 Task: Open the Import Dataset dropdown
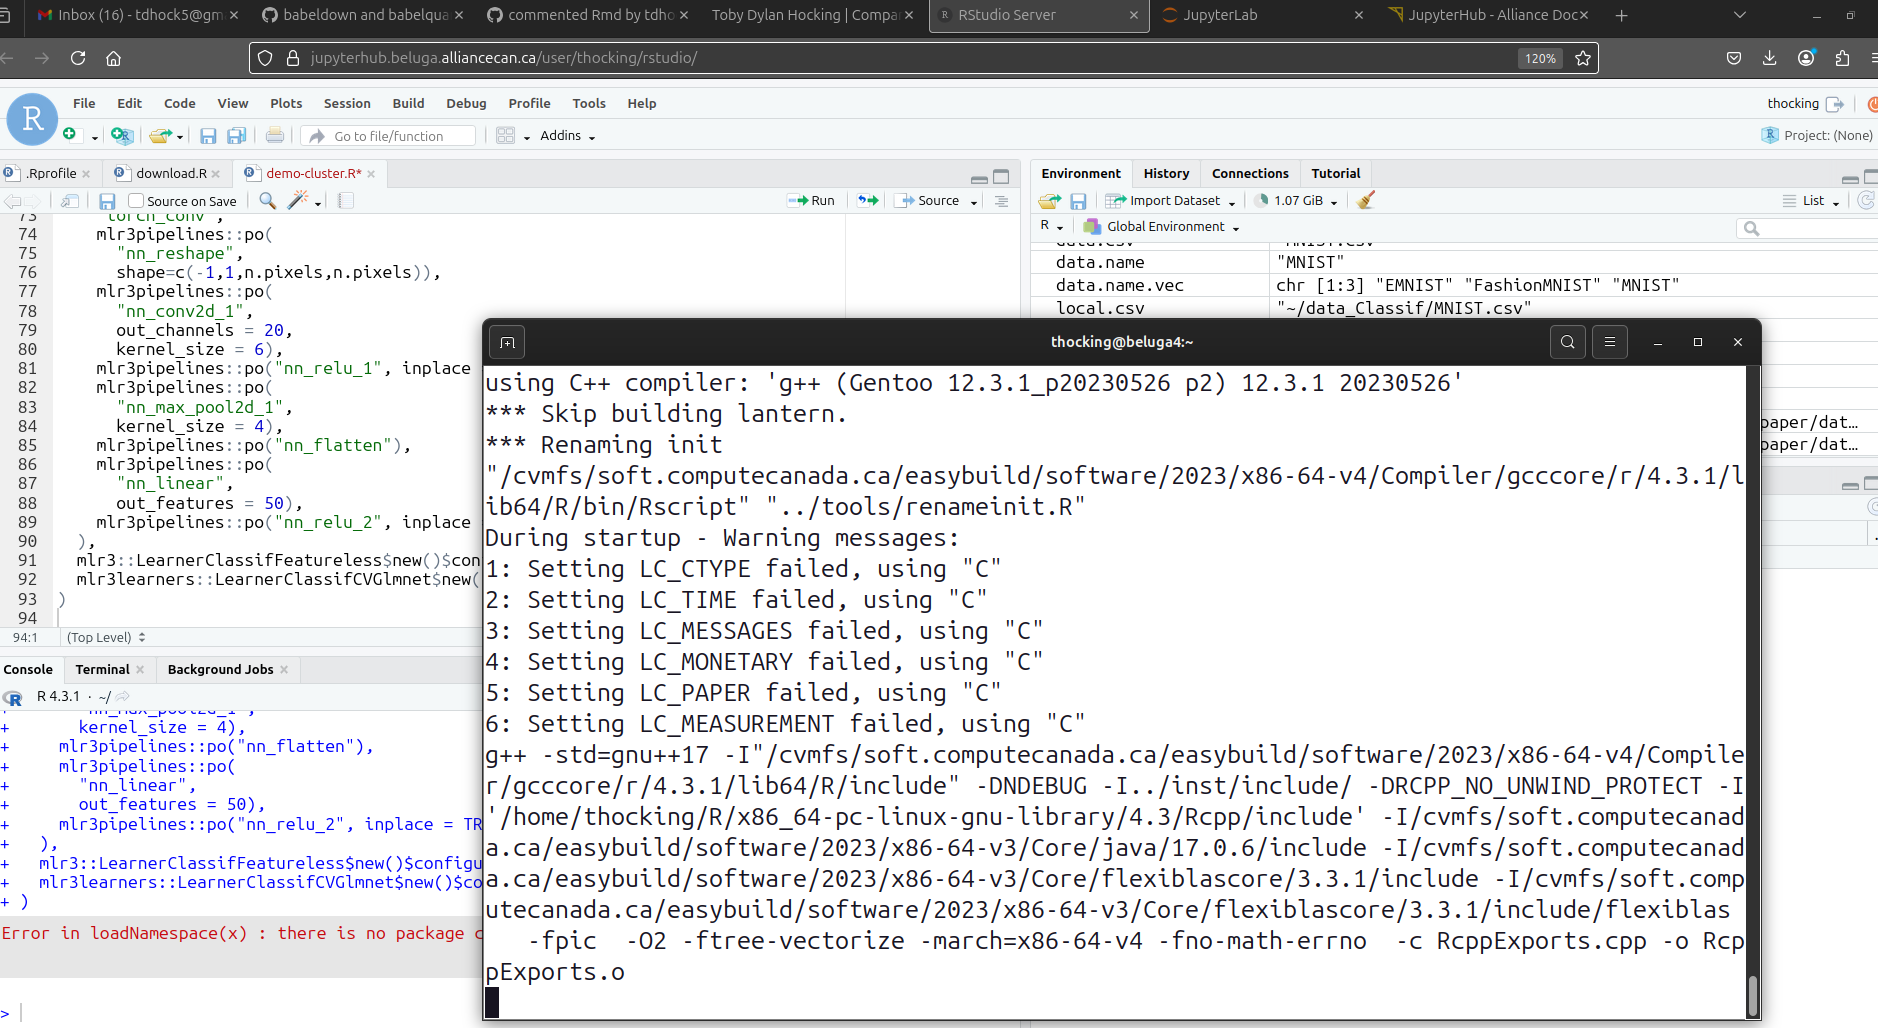[x=1170, y=201]
